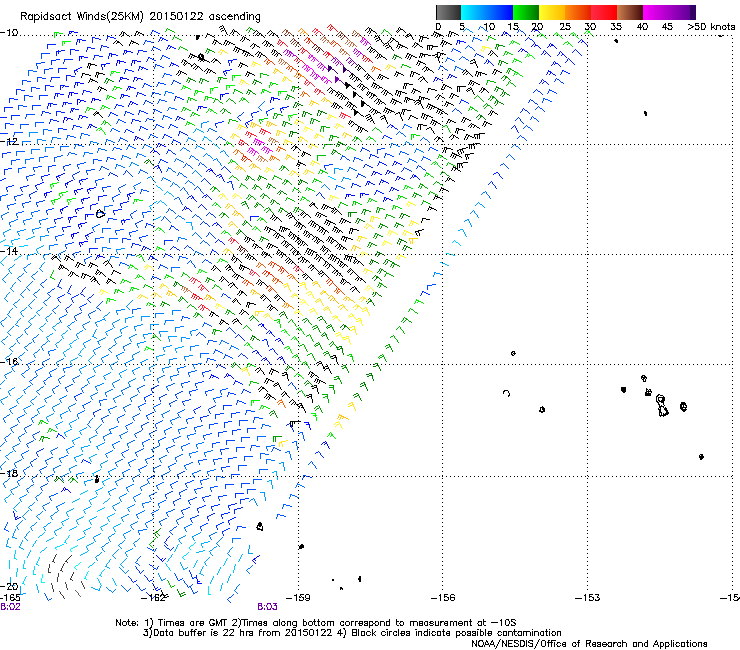The width and height of the screenshot is (740, 650).
Task: Click the '-156' longitude axis label
Action: (443, 598)
